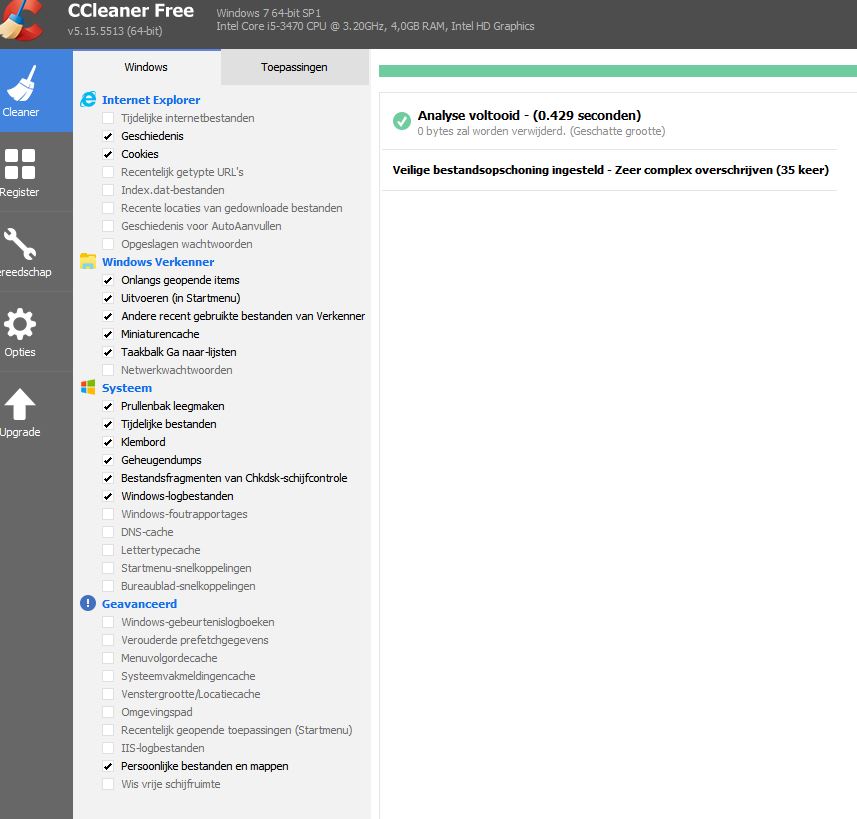Click the Upgrade arrow icon
Viewport: 857px width, 819px height.
pyautogui.click(x=20, y=405)
